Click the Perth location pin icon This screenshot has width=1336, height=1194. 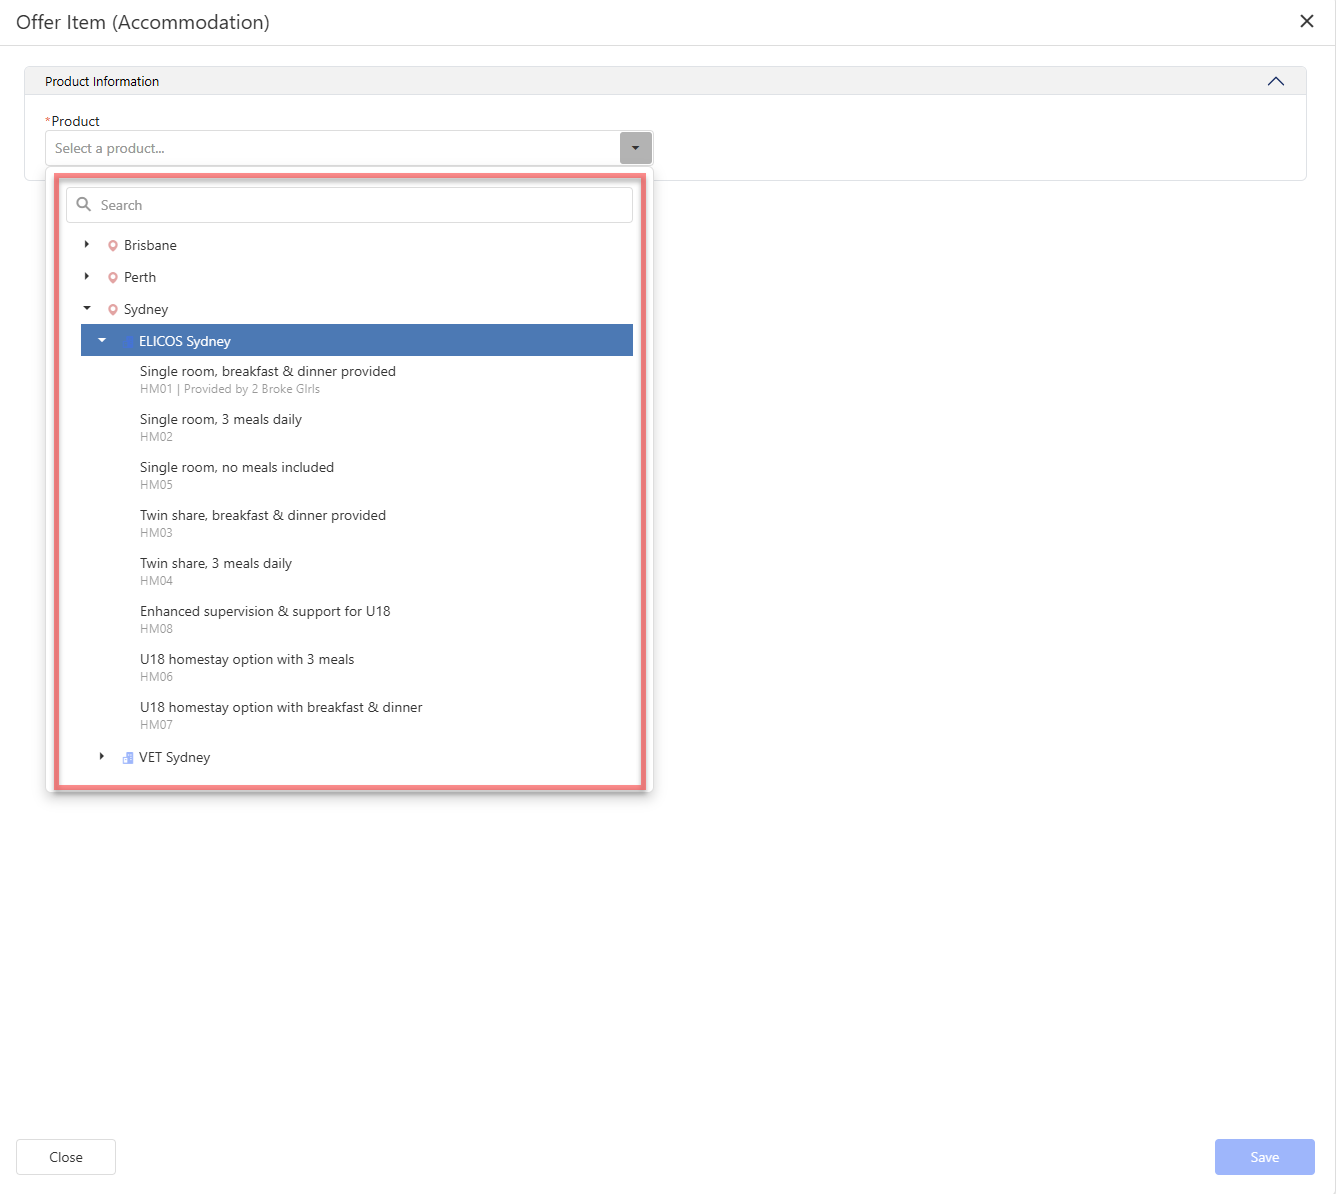(x=113, y=278)
